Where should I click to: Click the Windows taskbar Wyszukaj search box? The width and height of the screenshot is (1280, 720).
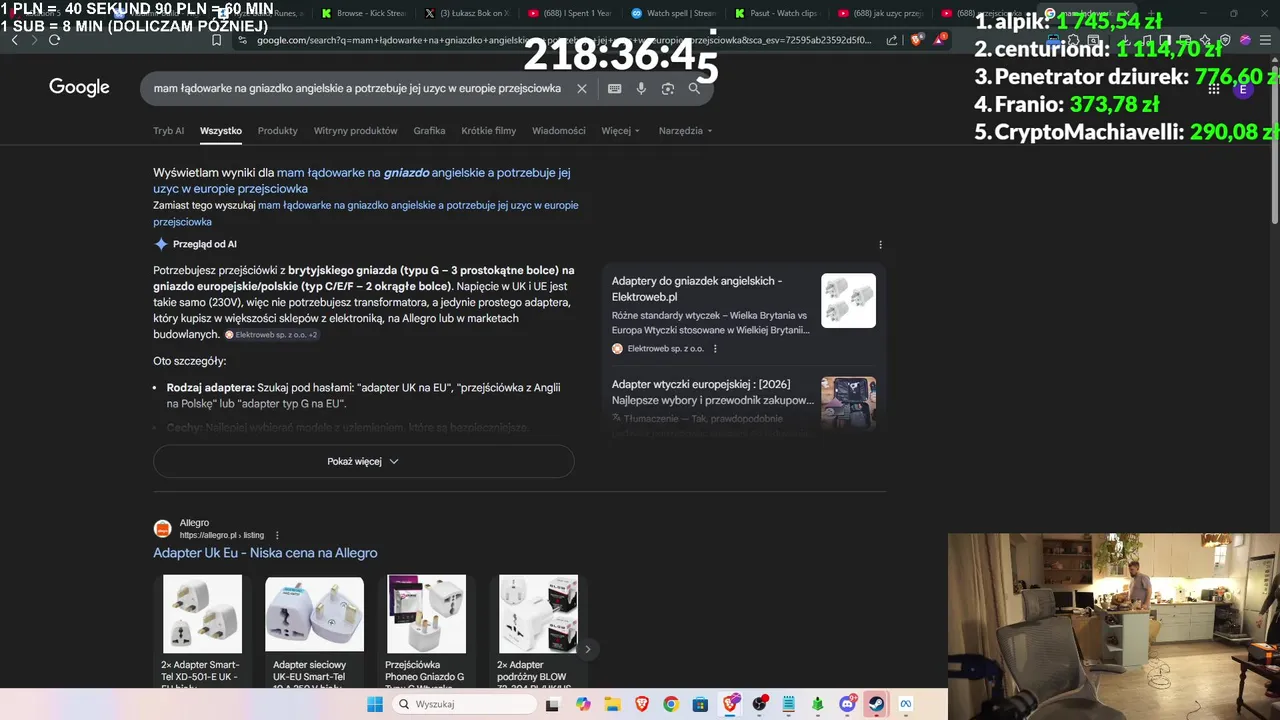click(x=464, y=704)
